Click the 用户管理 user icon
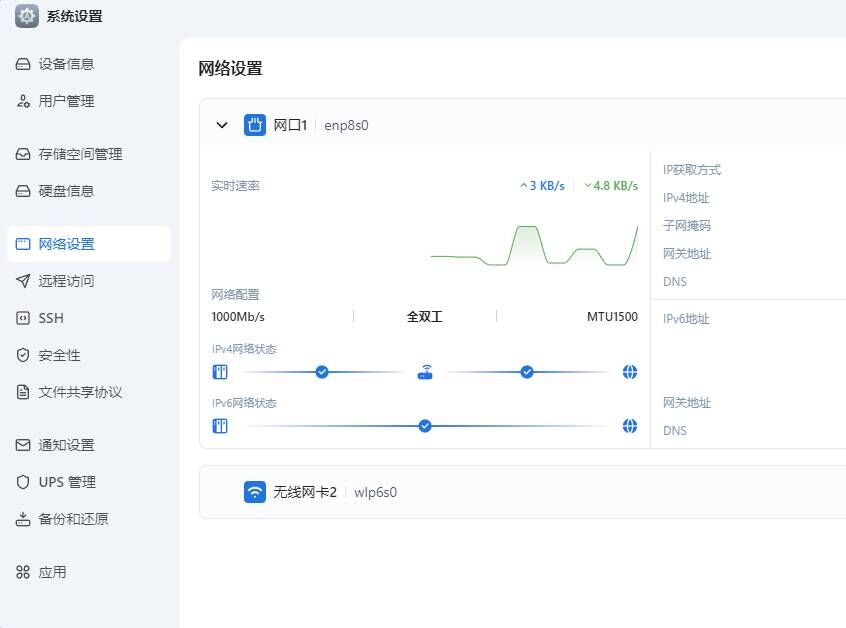The height and width of the screenshot is (628, 846). click(23, 101)
